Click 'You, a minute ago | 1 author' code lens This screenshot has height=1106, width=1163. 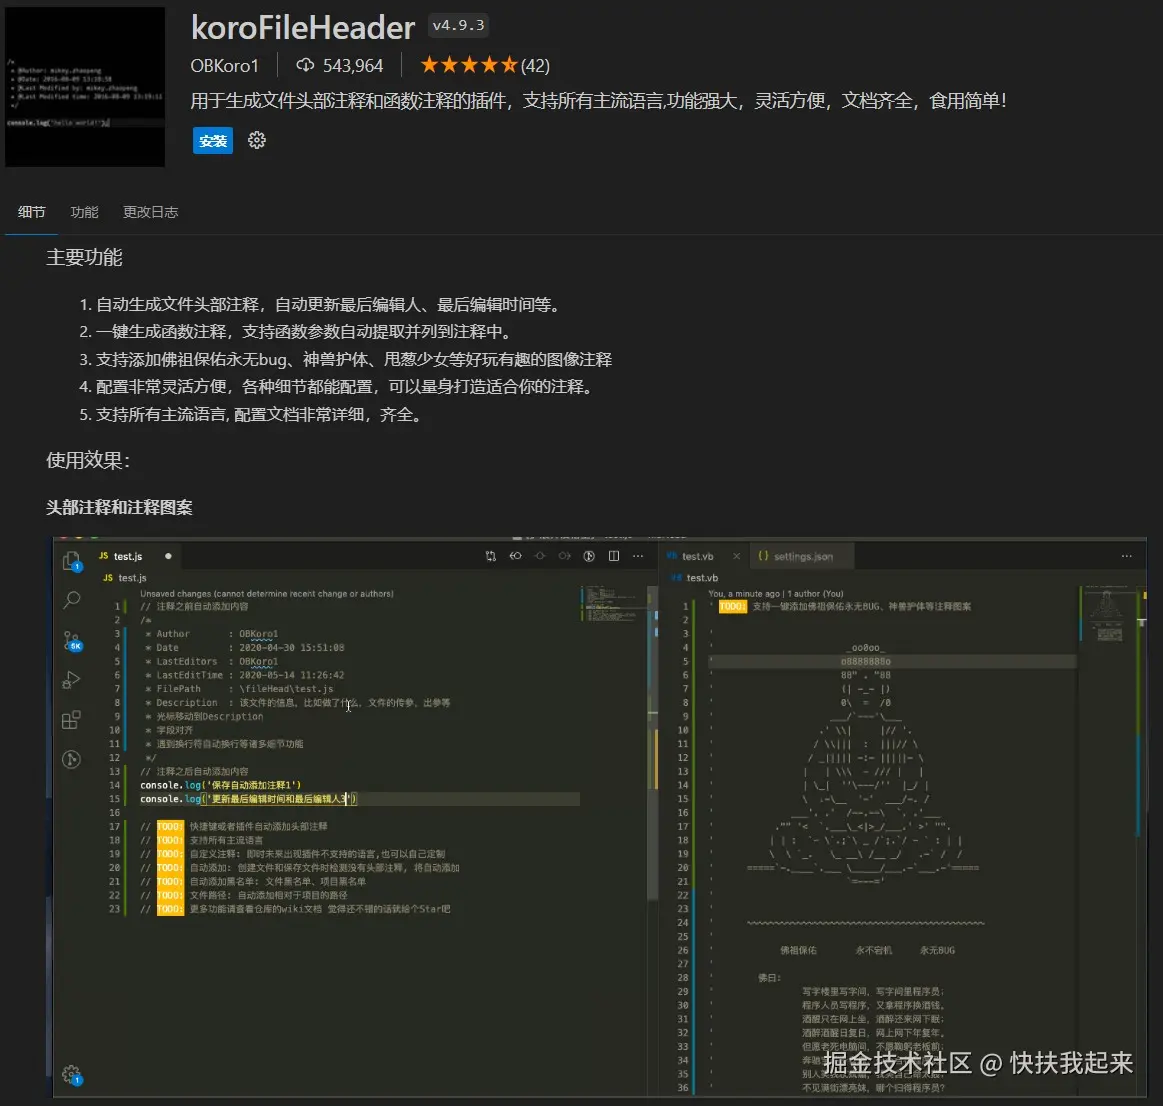pos(776,593)
